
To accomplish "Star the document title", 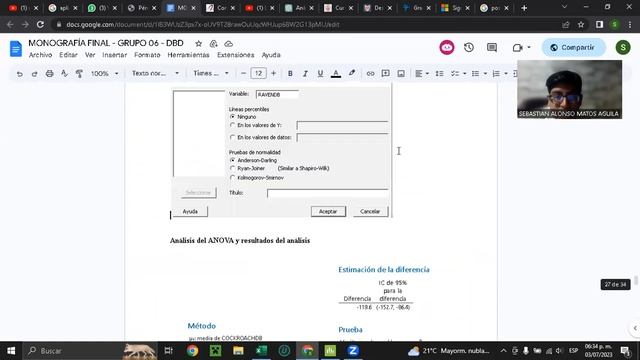I will click(x=198, y=44).
